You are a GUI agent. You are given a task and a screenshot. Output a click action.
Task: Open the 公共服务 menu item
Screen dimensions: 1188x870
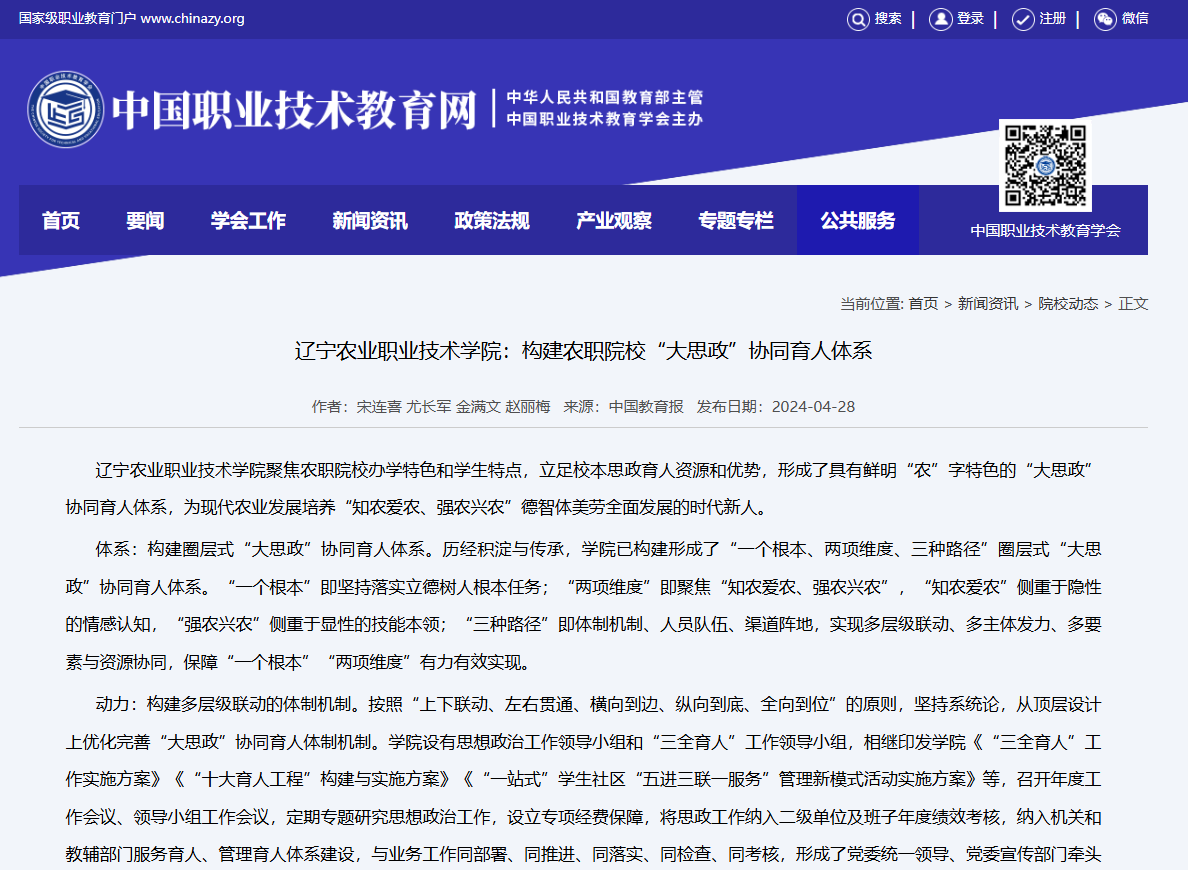point(858,221)
